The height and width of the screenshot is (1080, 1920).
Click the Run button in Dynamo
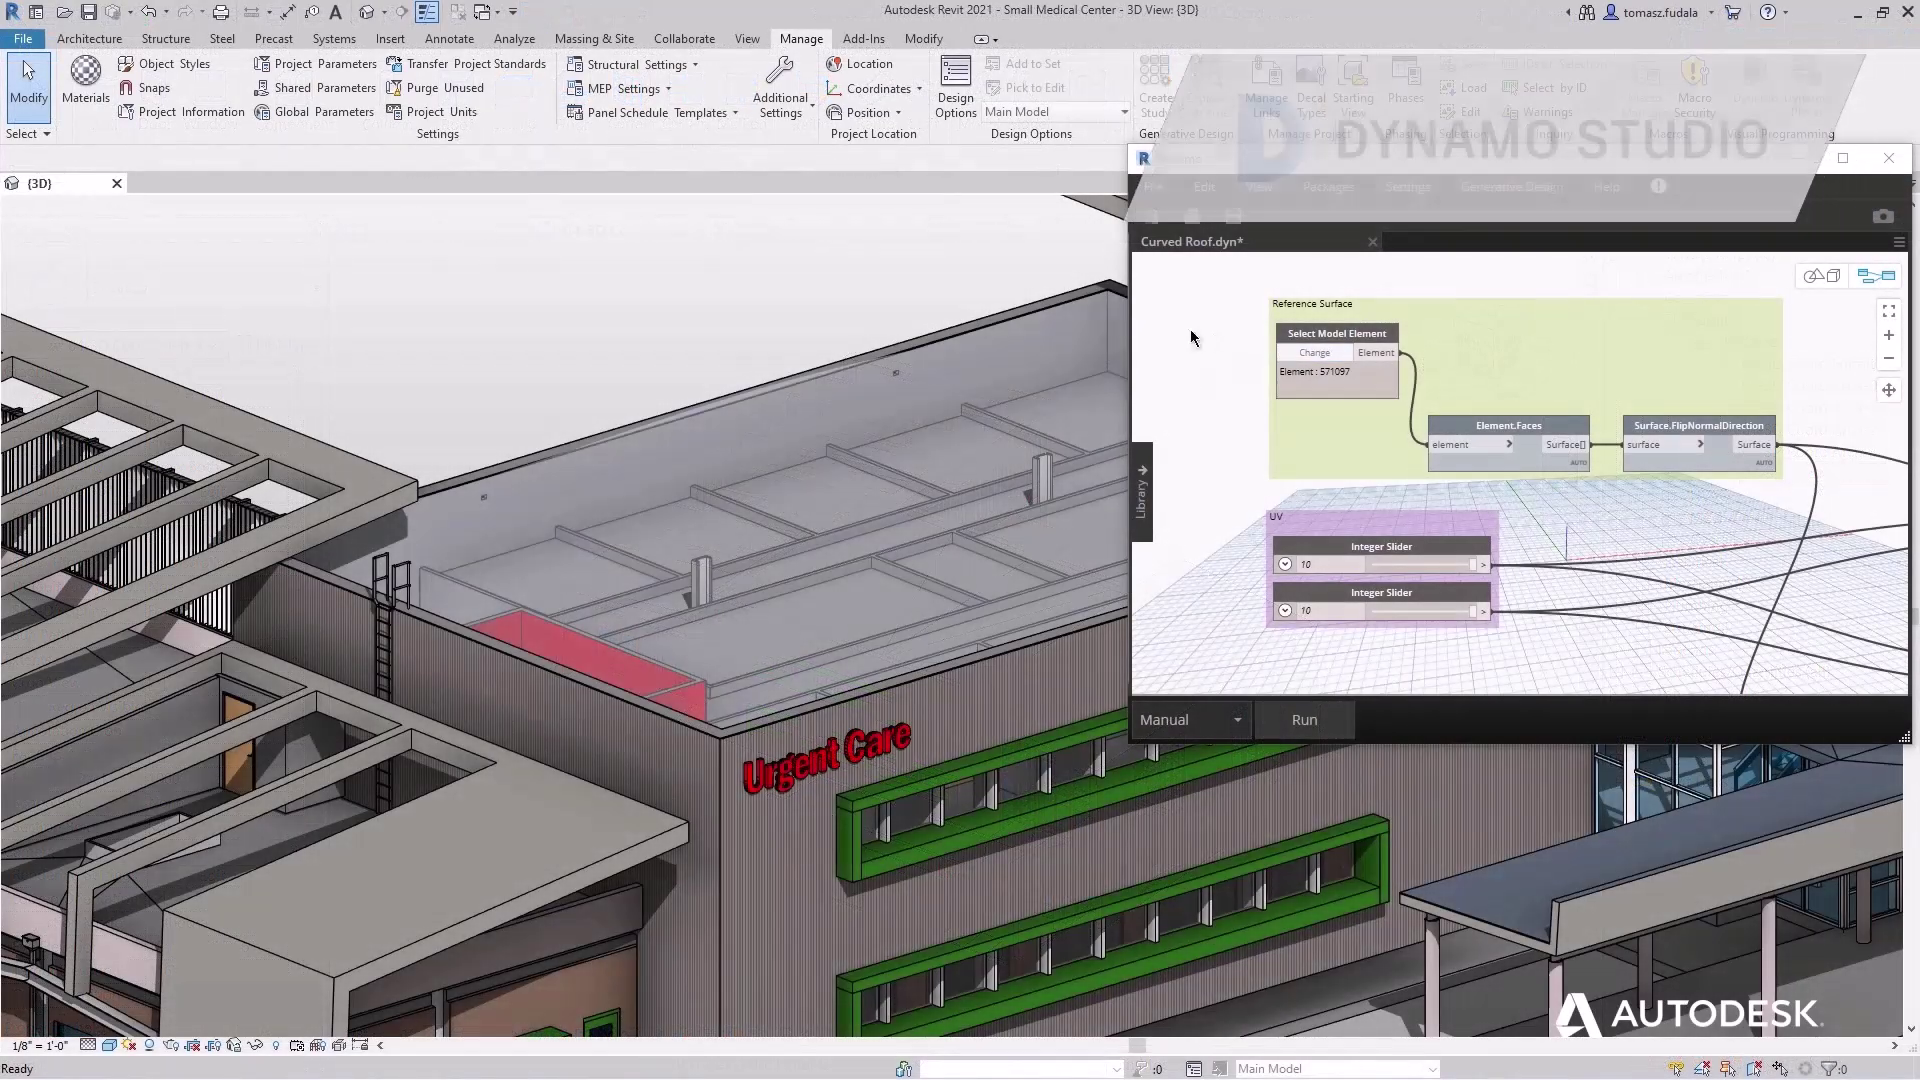pos(1304,719)
